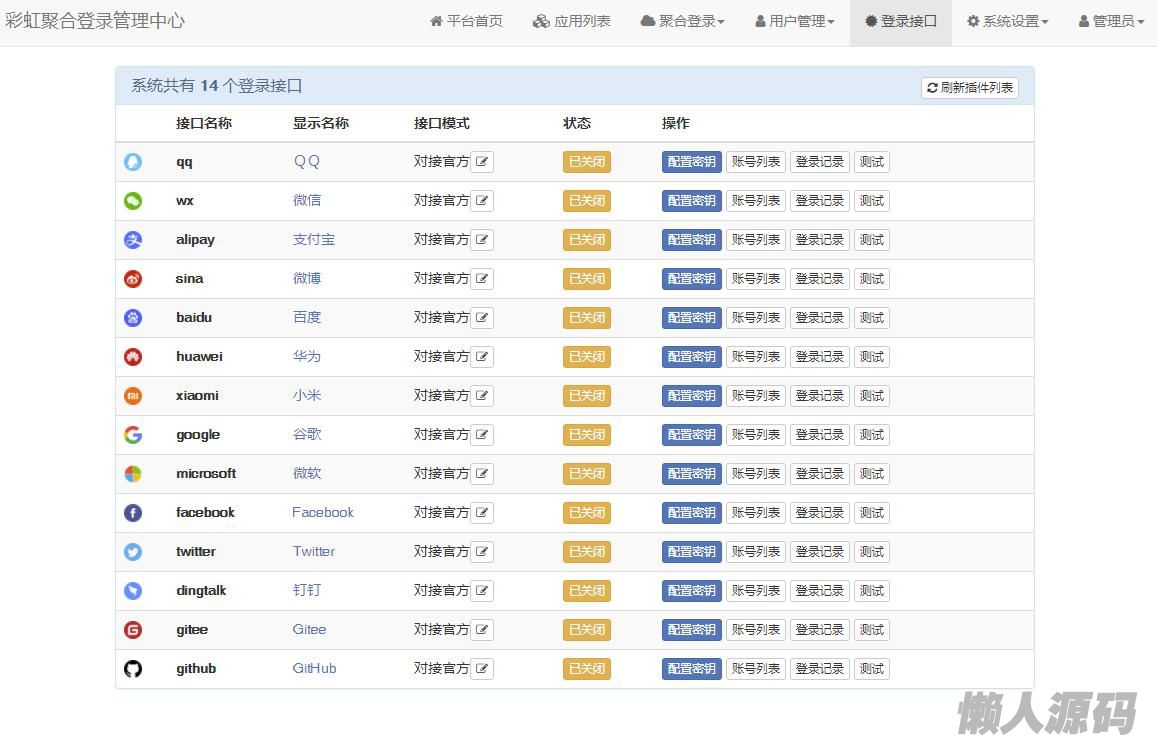Click the Baidu paw logo icon
1157x748 pixels.
pyautogui.click(x=133, y=318)
